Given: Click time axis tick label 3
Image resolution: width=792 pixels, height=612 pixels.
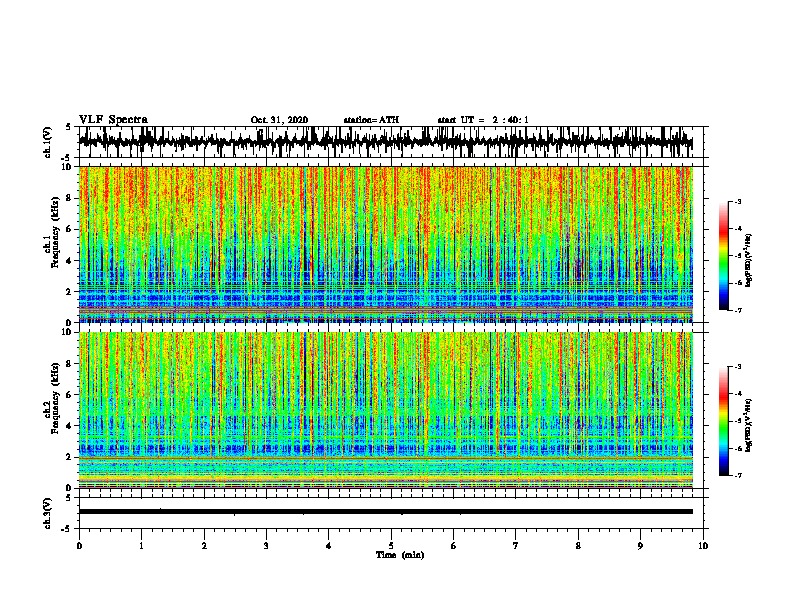Looking at the screenshot, I should 266,546.
